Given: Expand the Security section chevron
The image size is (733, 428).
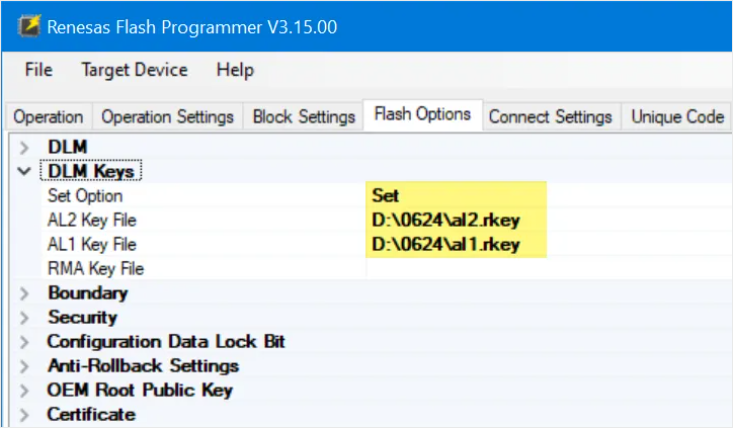Looking at the screenshot, I should coord(24,318).
